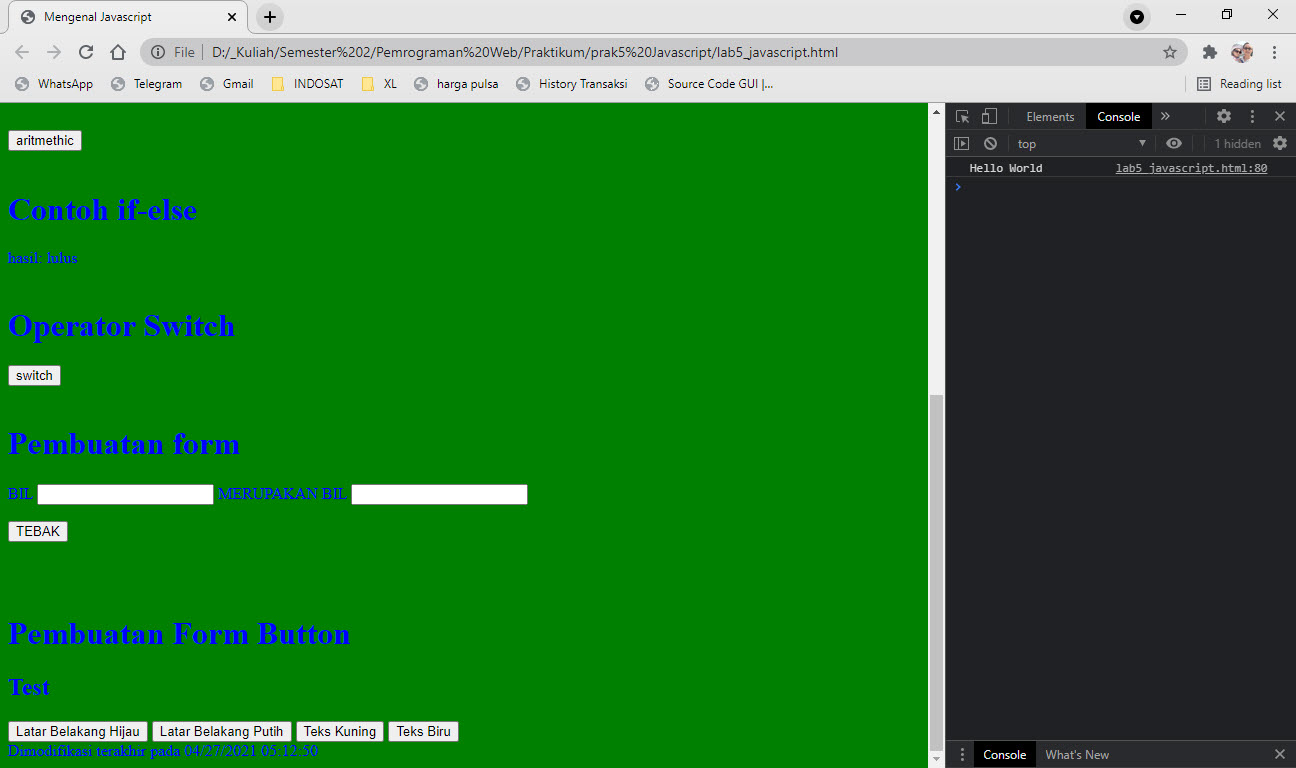The image size is (1296, 768).
Task: Click inside the BIL input field
Action: 124,494
